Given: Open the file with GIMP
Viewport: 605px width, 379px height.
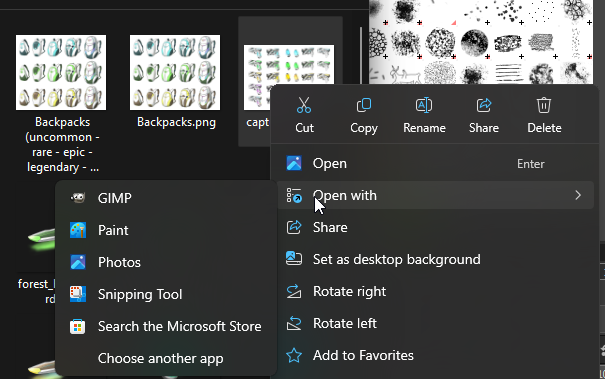Looking at the screenshot, I should tap(166, 198).
